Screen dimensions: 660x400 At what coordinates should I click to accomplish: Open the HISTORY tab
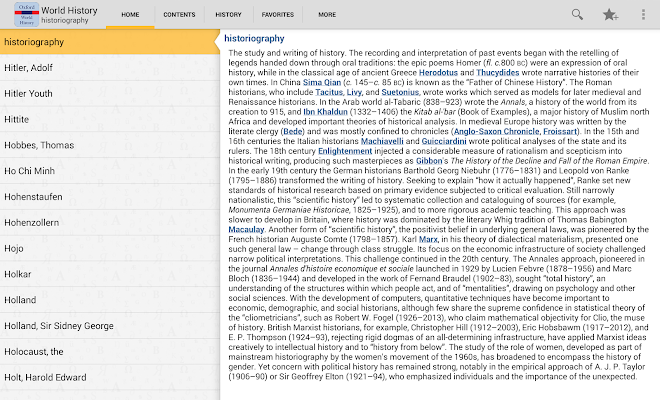[x=229, y=15]
